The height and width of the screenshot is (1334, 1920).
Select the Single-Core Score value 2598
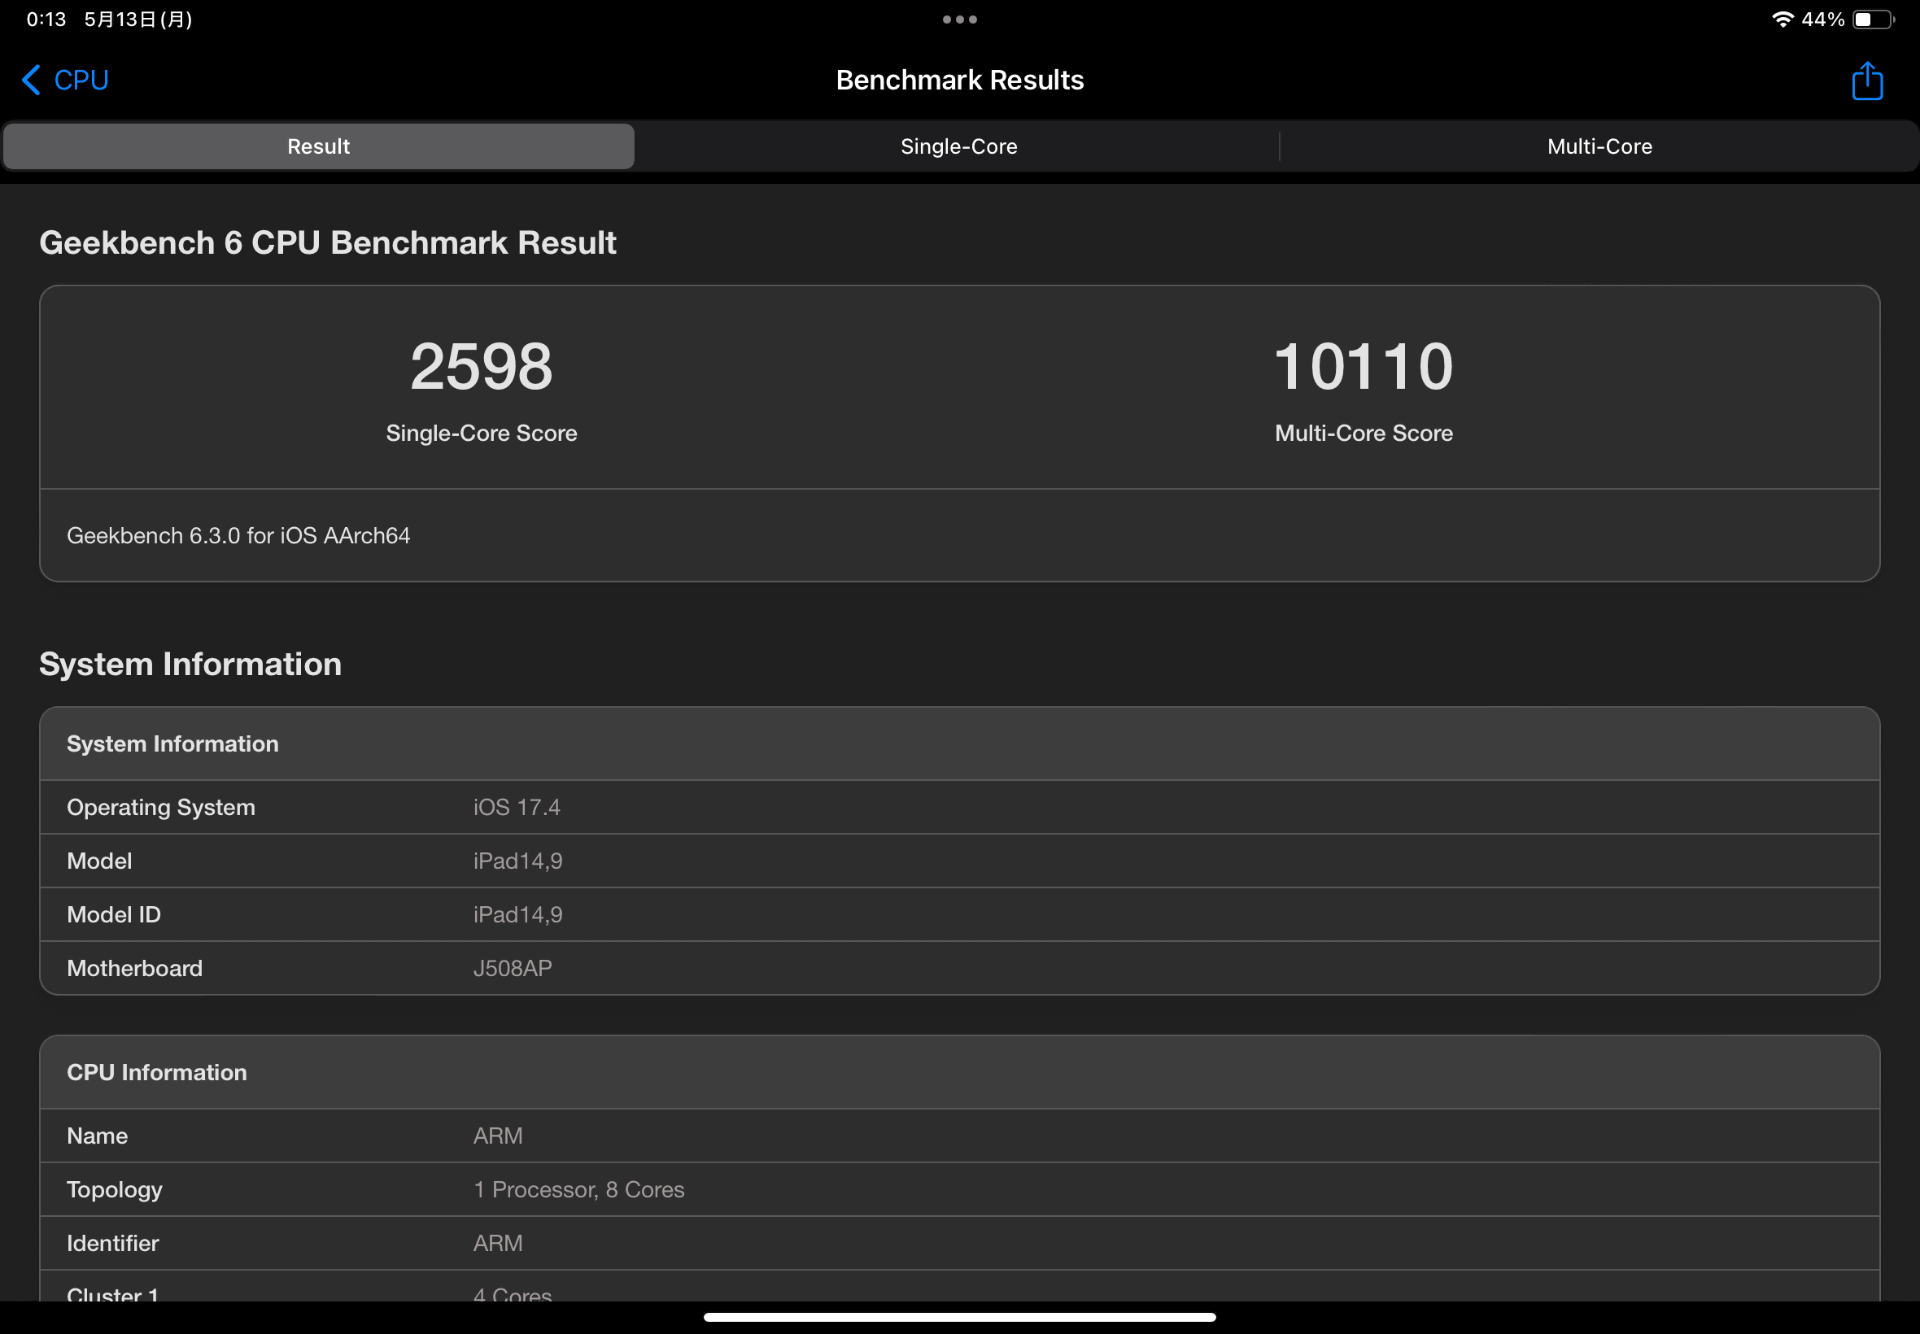point(482,365)
